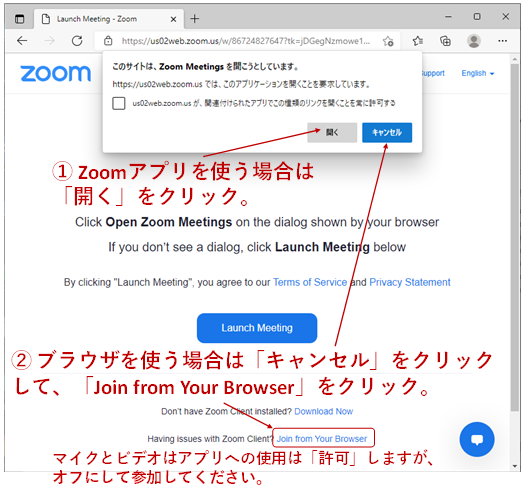The height and width of the screenshot is (500, 525).
Task: Click the address bar lock icon
Action: (x=108, y=41)
